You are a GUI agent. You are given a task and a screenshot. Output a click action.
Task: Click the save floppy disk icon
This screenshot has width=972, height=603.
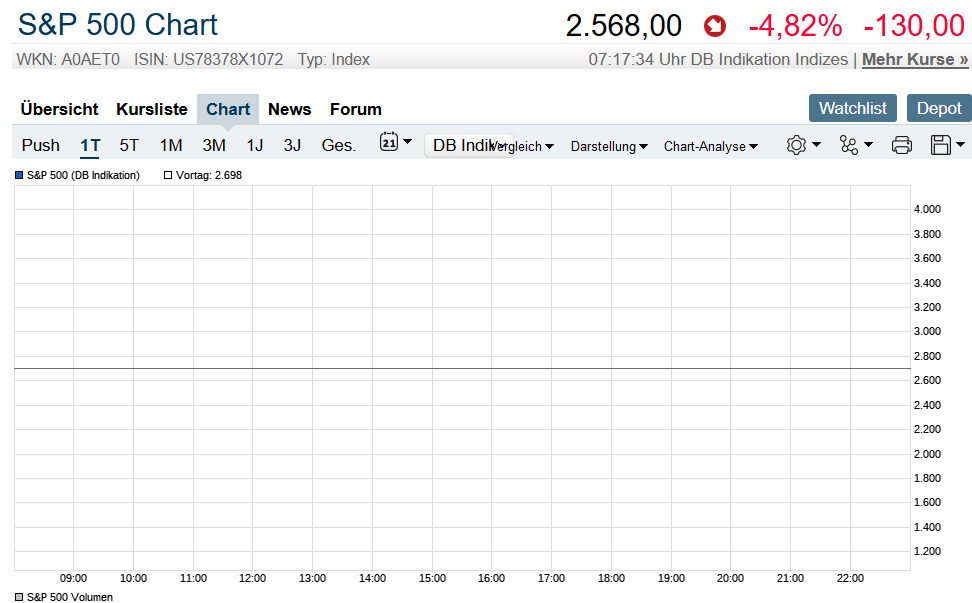[940, 145]
